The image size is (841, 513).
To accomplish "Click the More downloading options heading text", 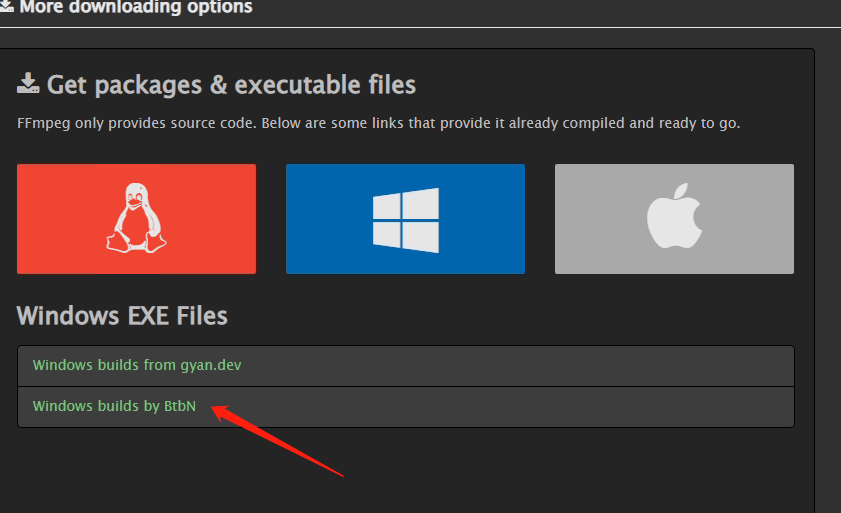I will (136, 7).
